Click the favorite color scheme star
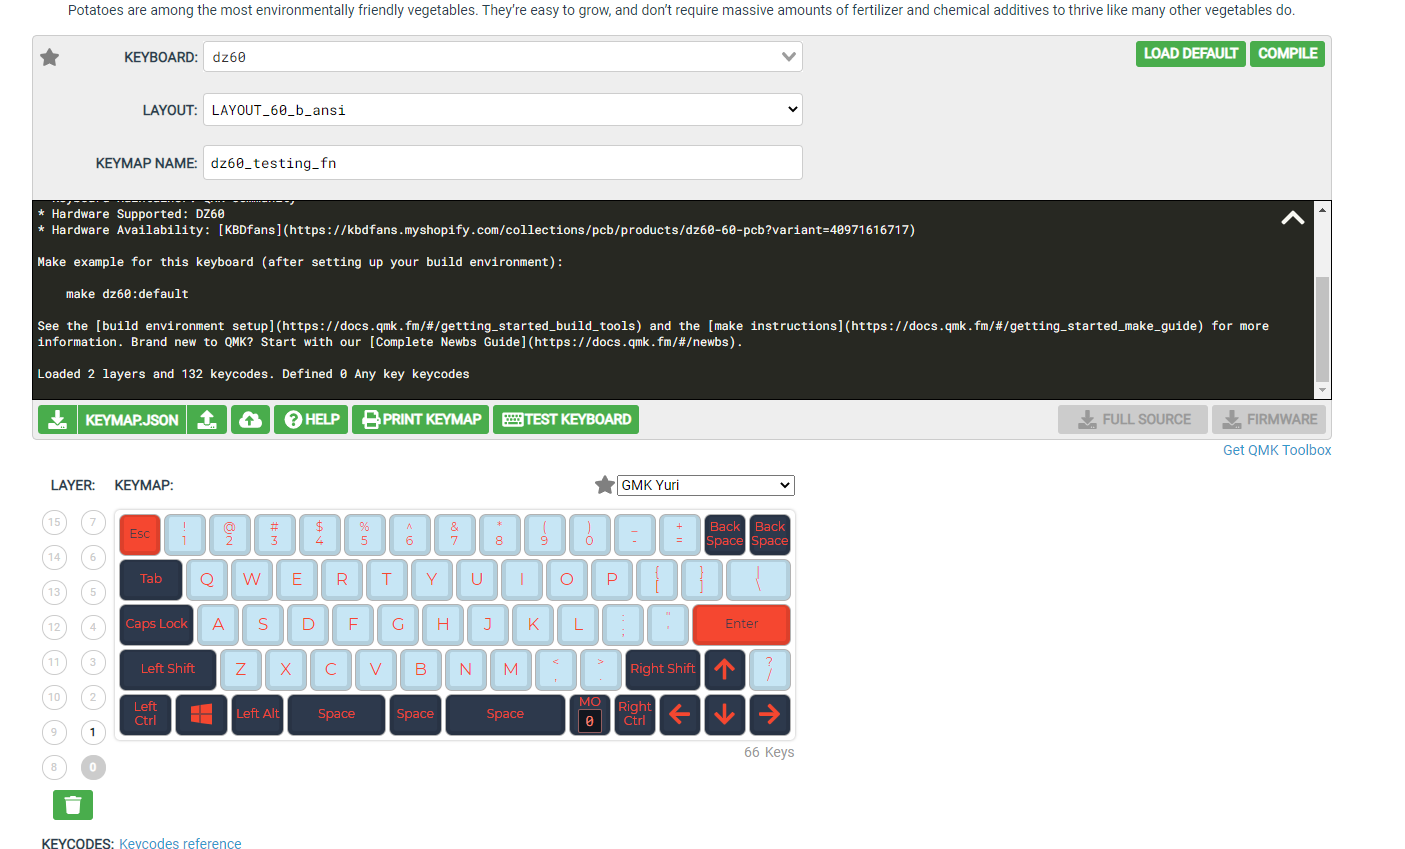The height and width of the screenshot is (849, 1405). [x=605, y=485]
